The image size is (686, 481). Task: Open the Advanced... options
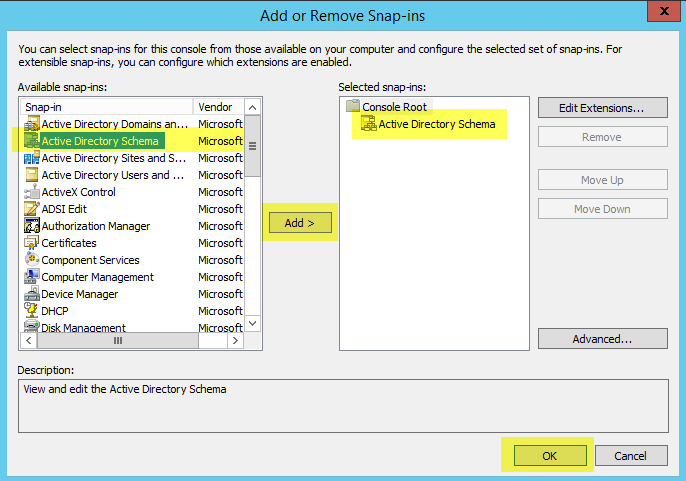602,339
